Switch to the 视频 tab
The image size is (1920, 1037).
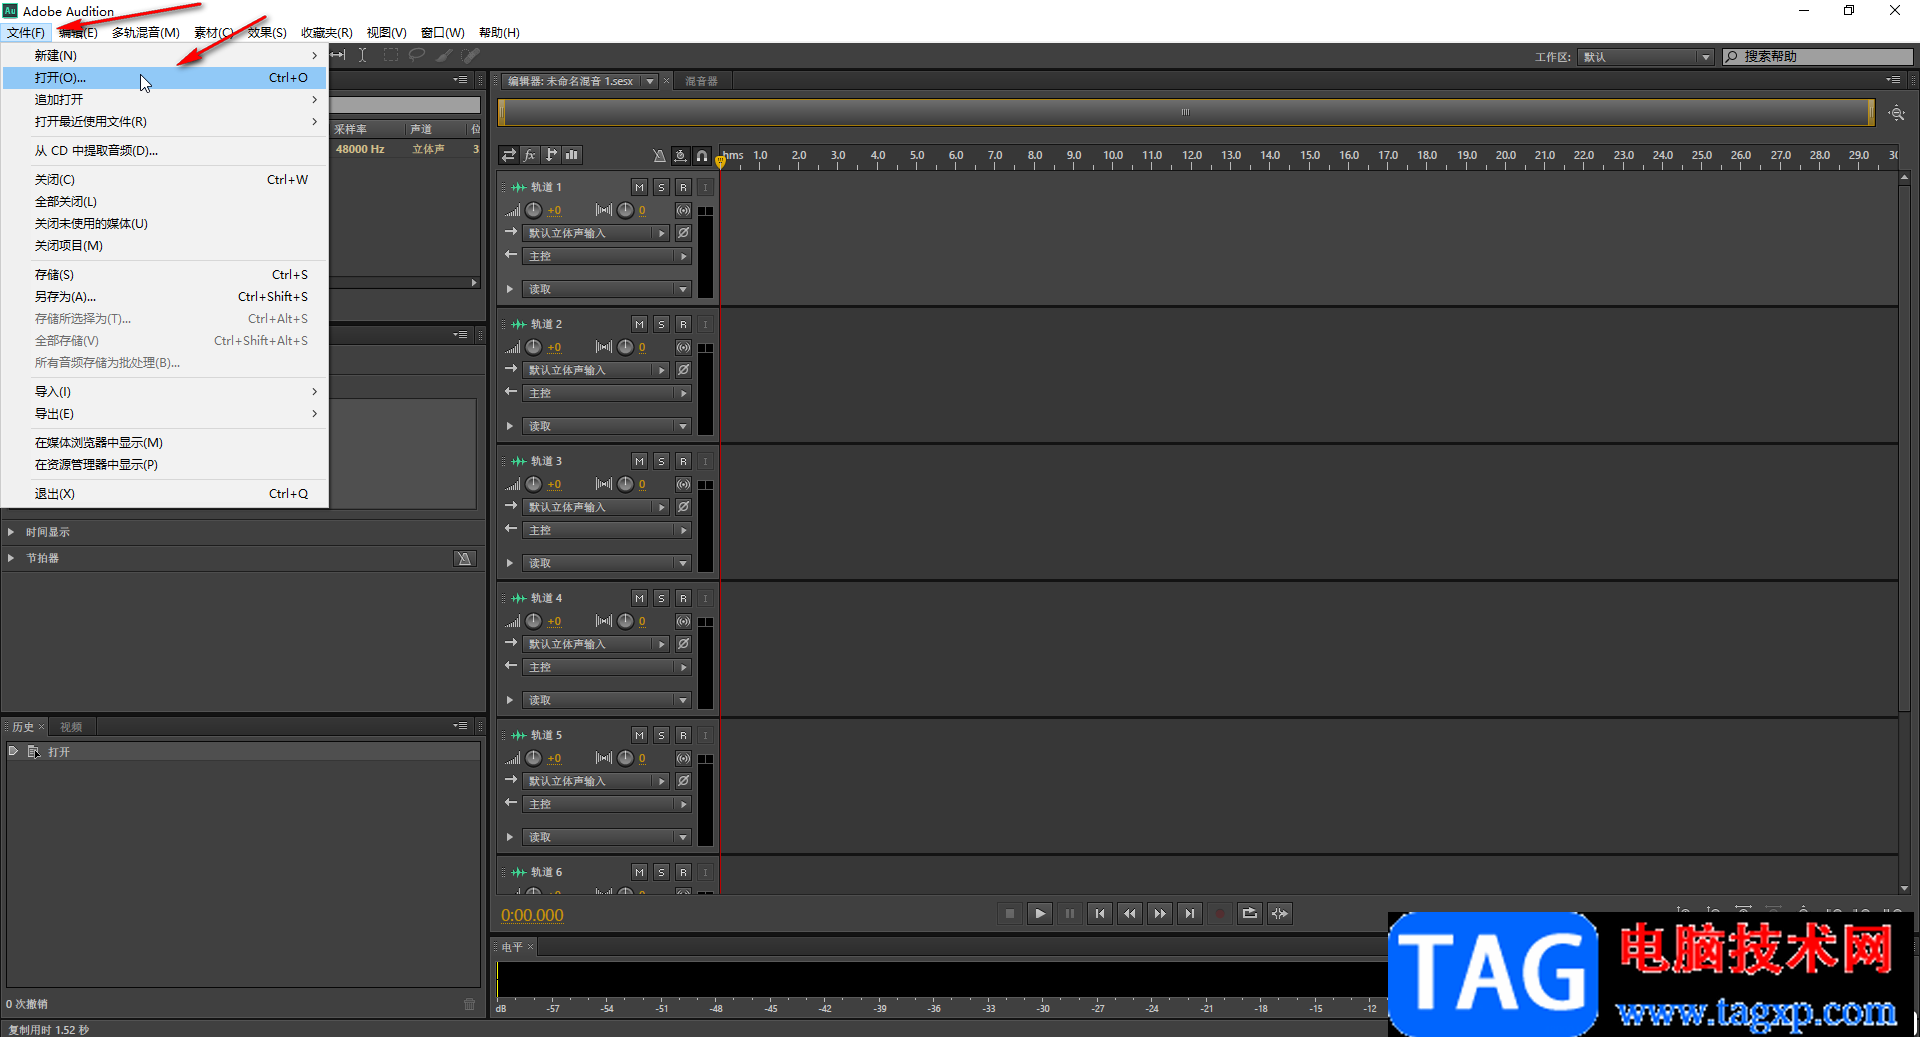coord(71,727)
